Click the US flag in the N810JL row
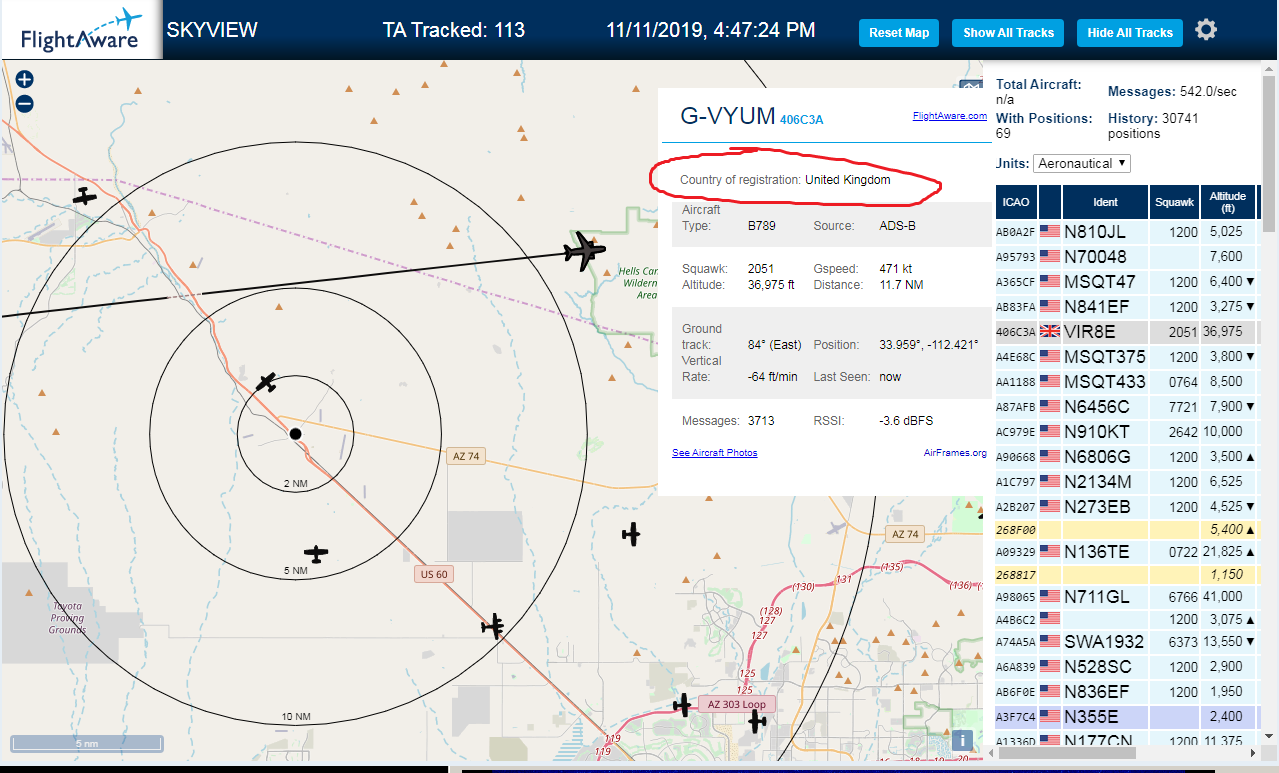The image size is (1279, 773). coord(1049,231)
